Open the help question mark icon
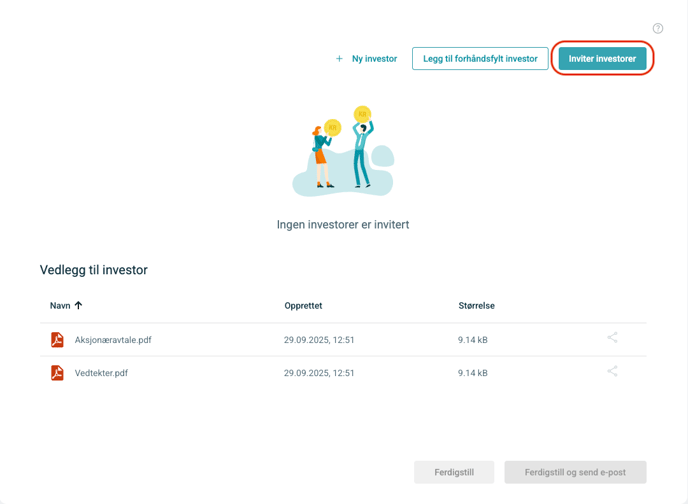The image size is (688, 504). (x=658, y=29)
